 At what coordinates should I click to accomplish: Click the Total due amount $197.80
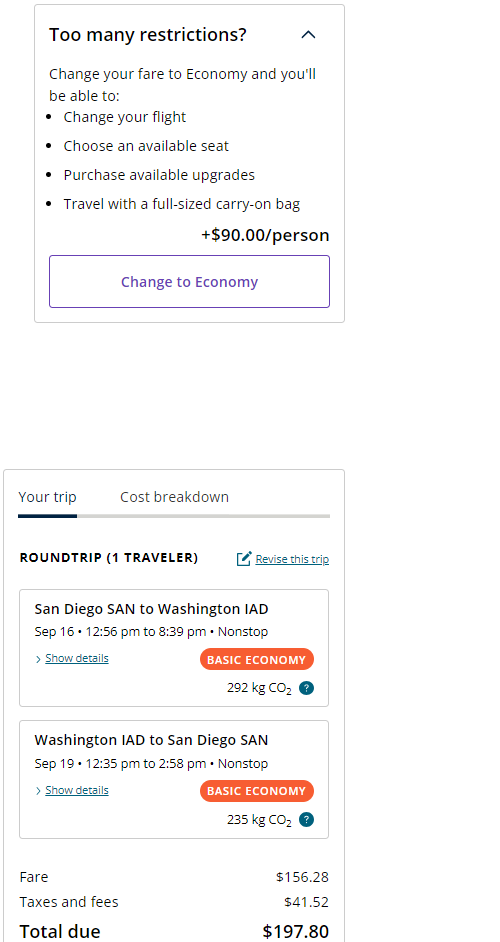point(296,931)
